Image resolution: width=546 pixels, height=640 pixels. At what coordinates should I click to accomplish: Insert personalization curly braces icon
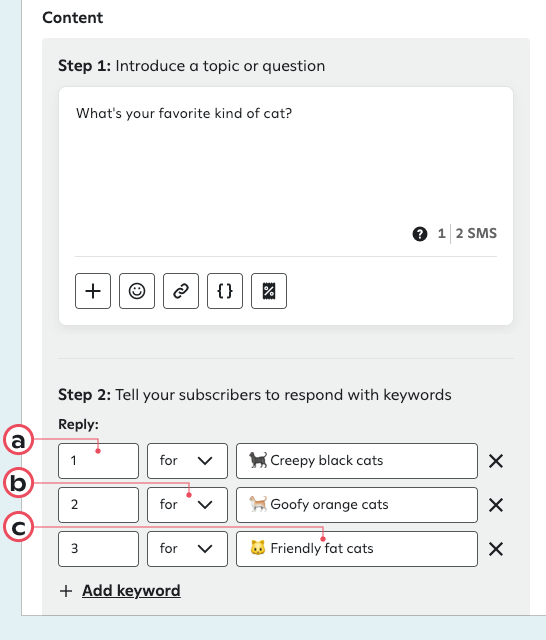225,291
